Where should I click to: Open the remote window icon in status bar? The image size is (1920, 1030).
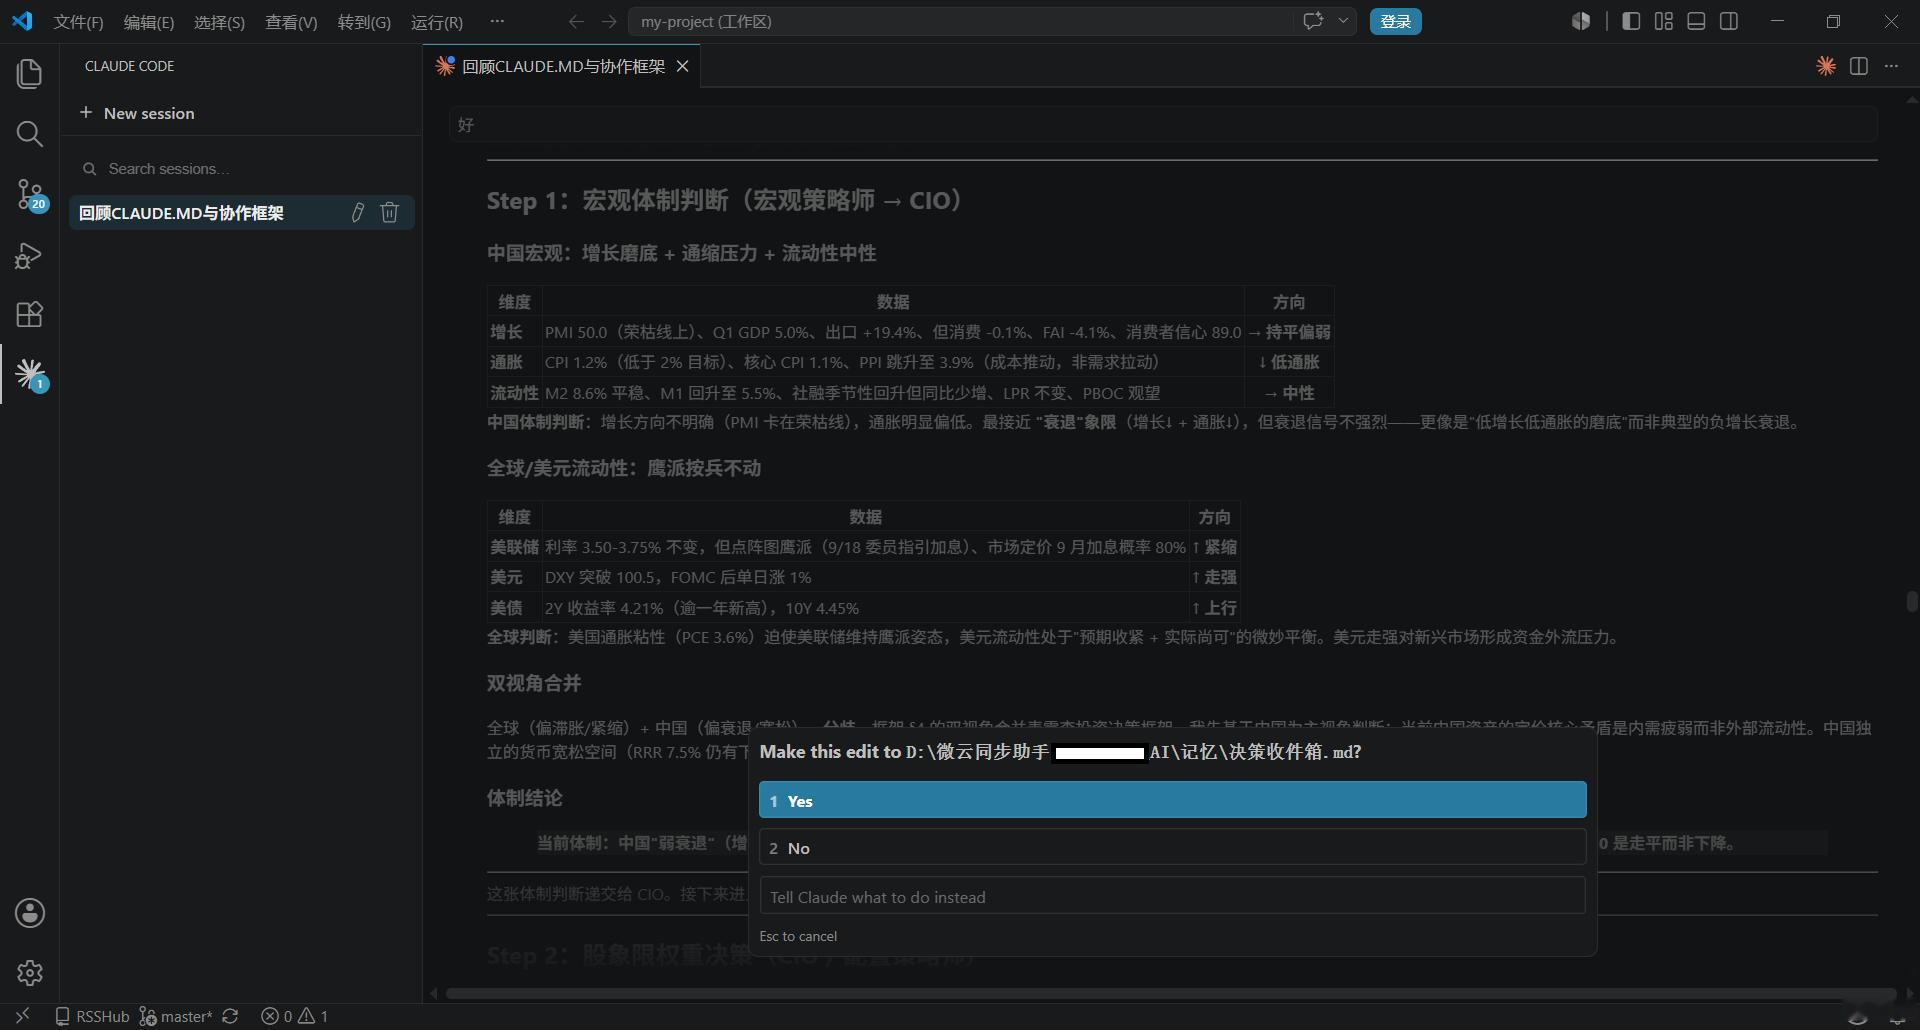click(22, 1016)
